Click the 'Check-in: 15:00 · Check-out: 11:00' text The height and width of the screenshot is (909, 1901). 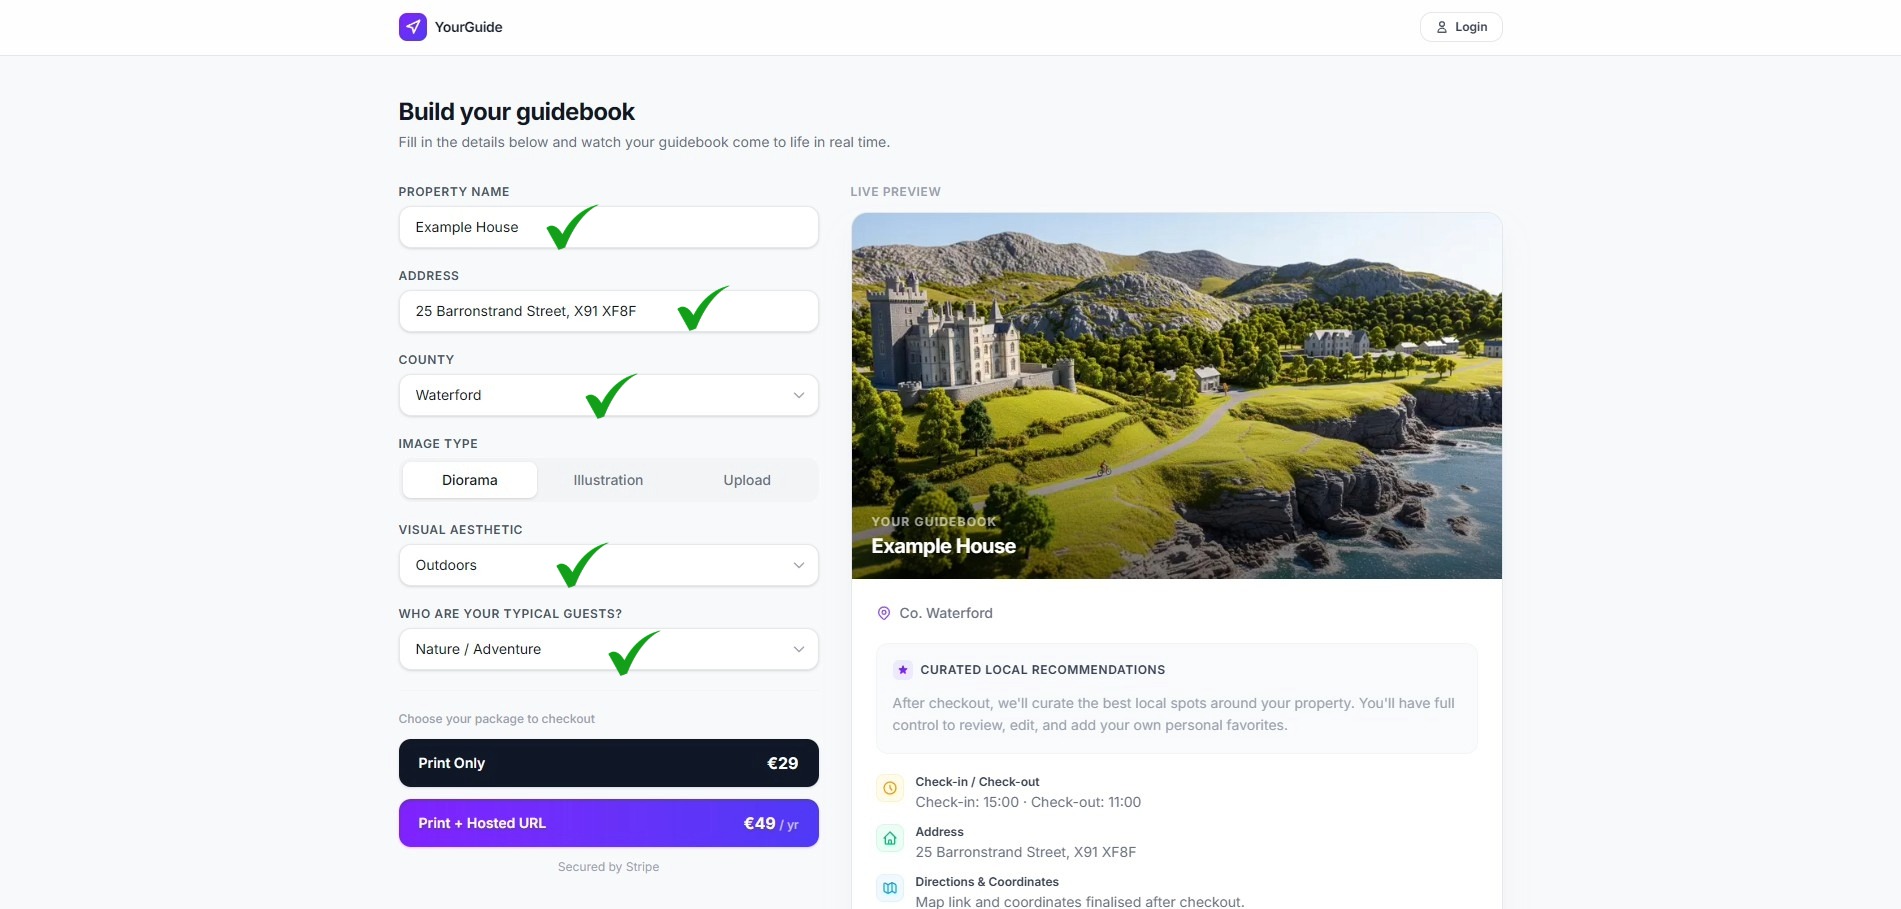point(1028,802)
